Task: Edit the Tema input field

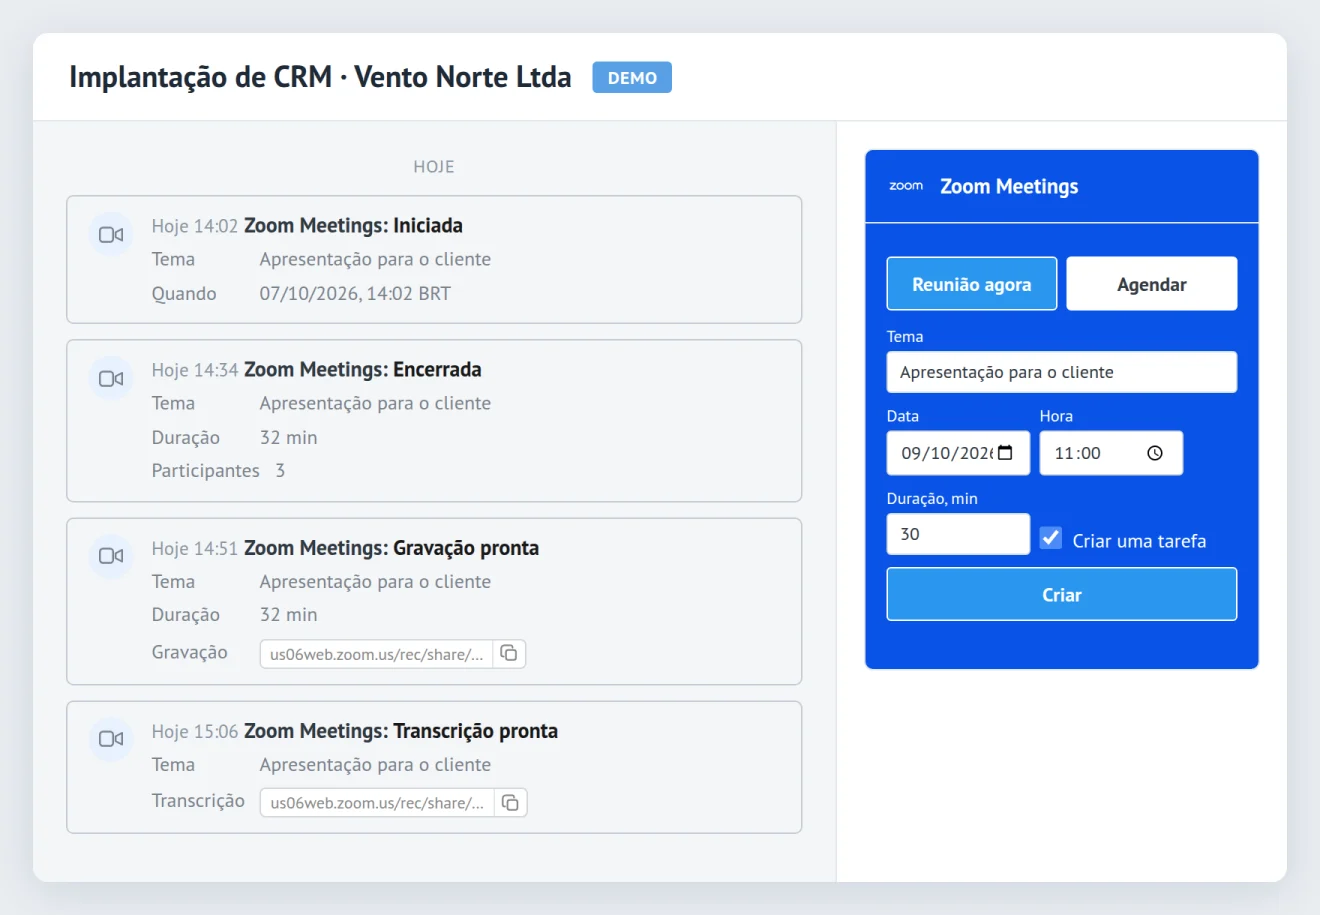Action: (x=1062, y=372)
